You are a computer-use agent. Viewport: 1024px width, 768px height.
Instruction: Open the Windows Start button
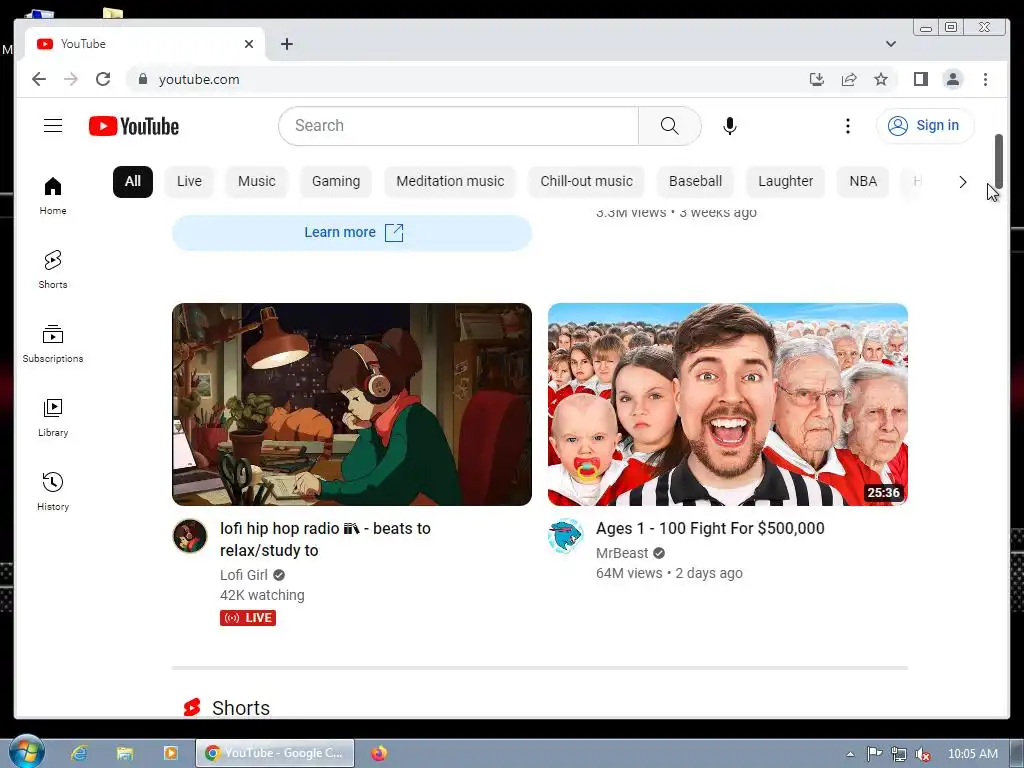point(27,752)
